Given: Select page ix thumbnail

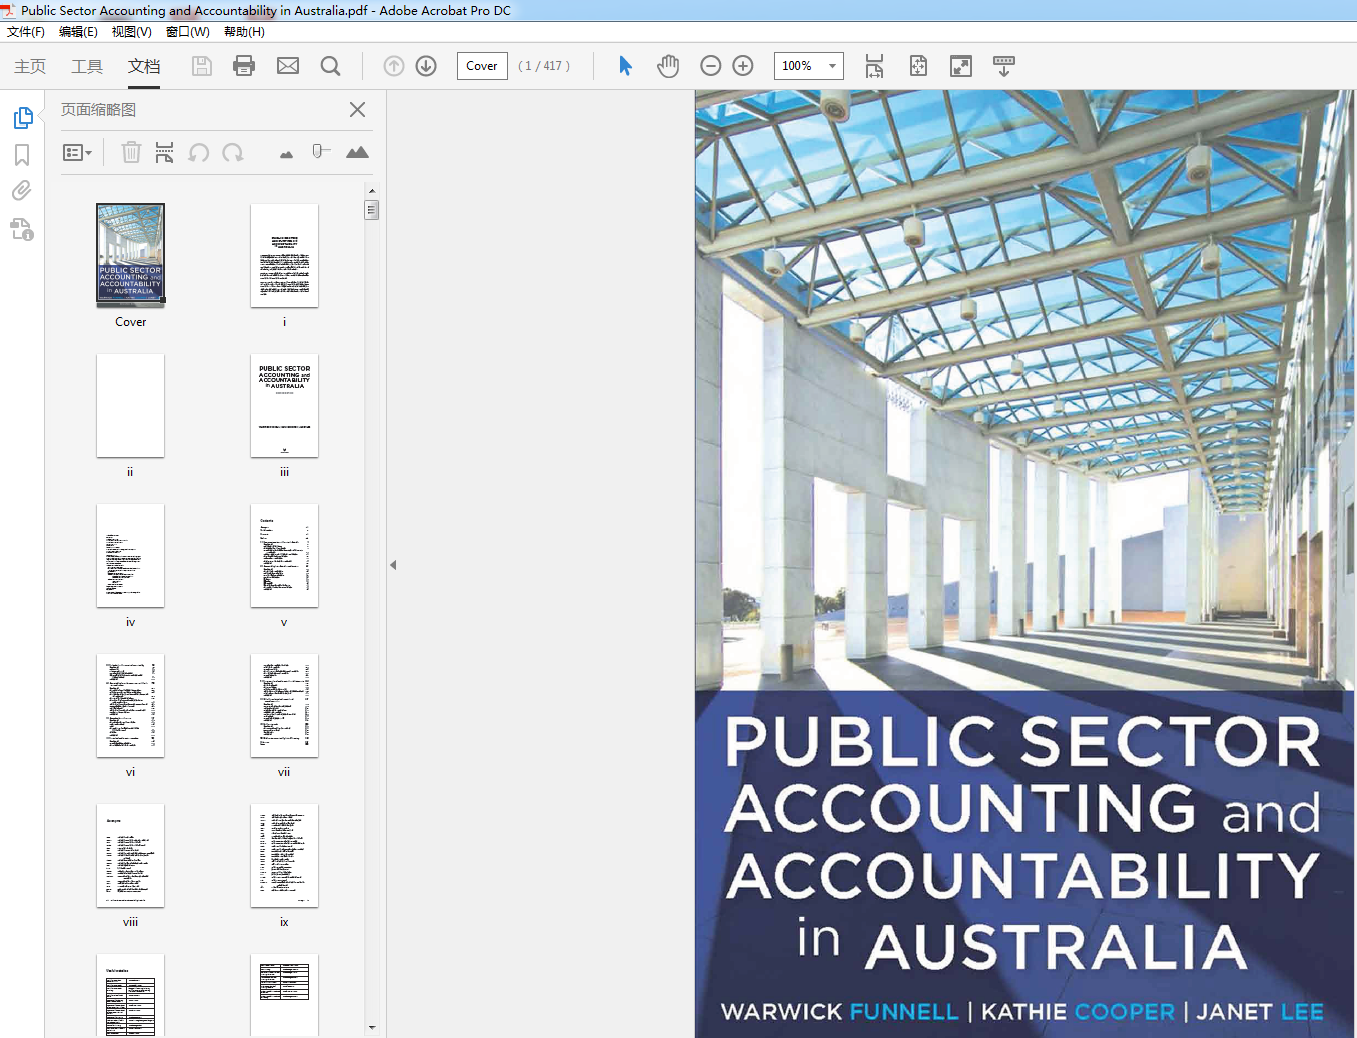Looking at the screenshot, I should (x=284, y=855).
